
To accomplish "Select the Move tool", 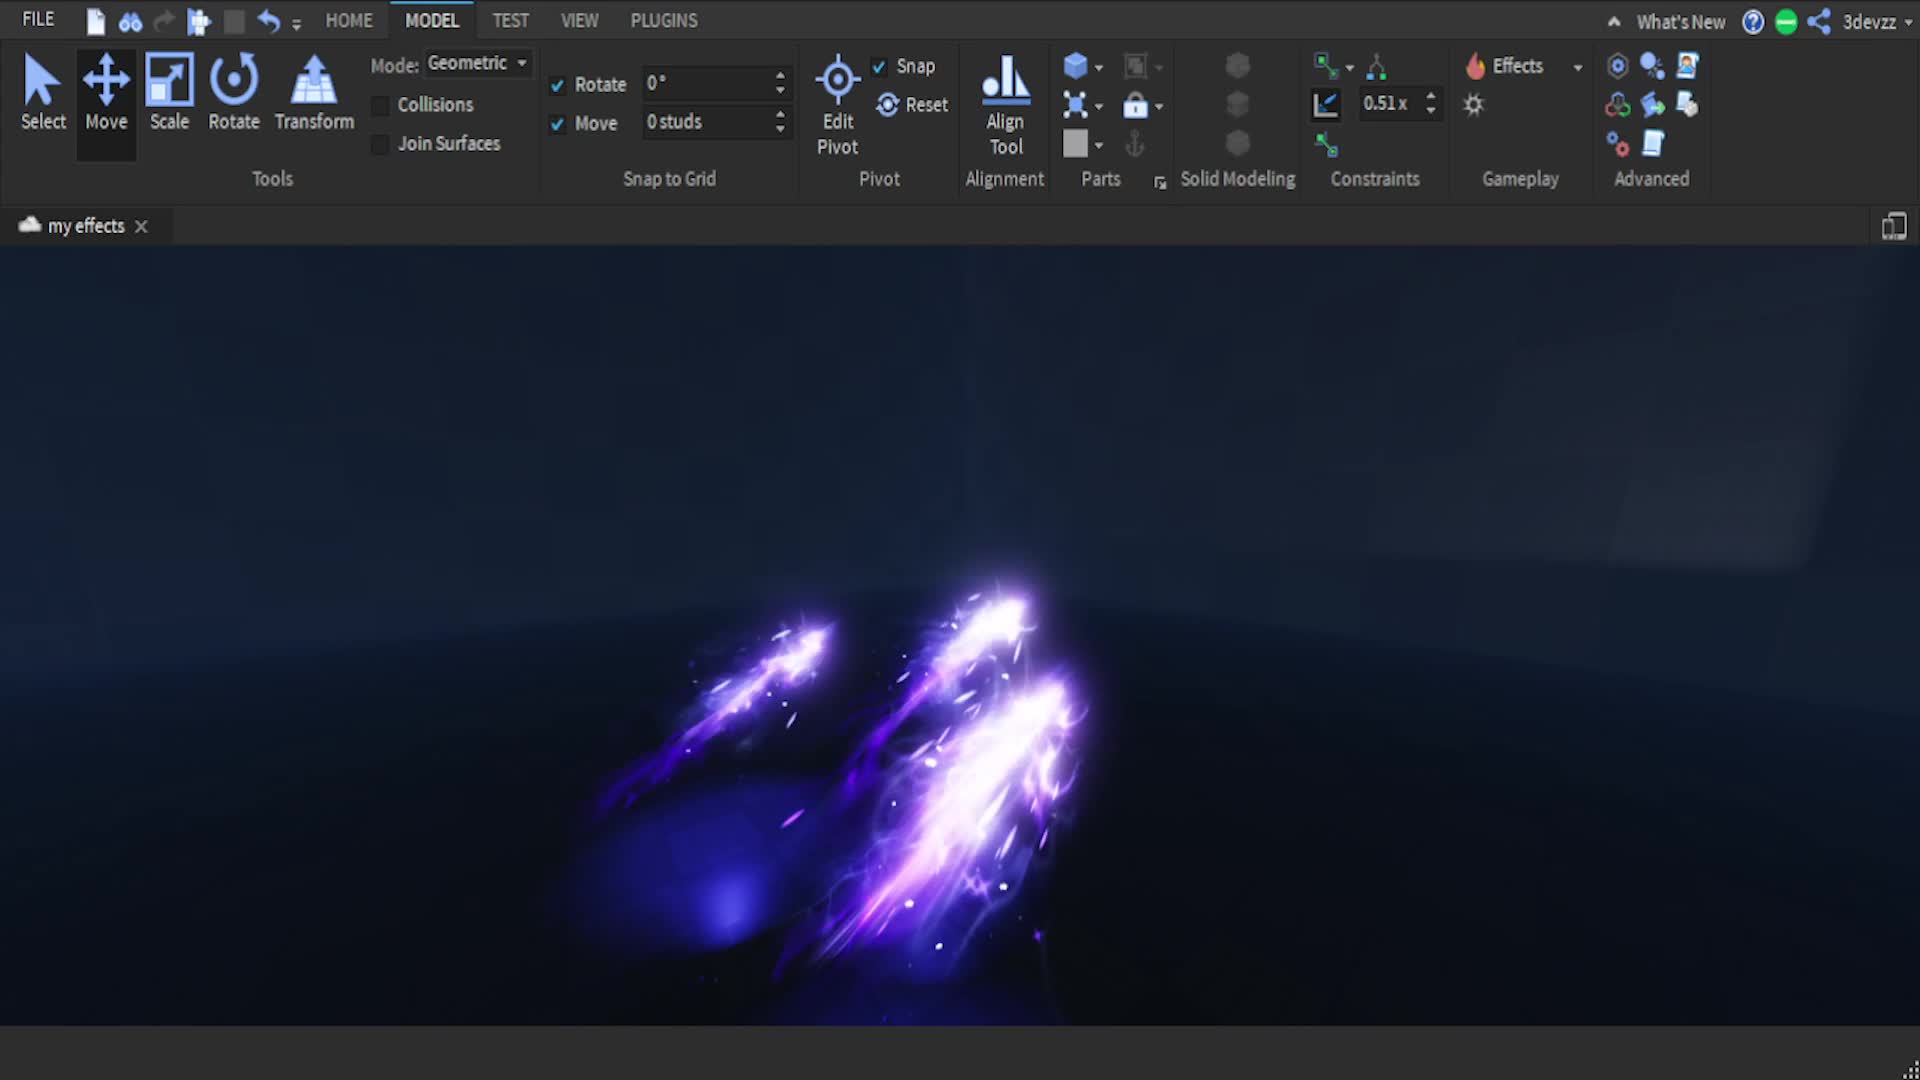I will [x=106, y=90].
